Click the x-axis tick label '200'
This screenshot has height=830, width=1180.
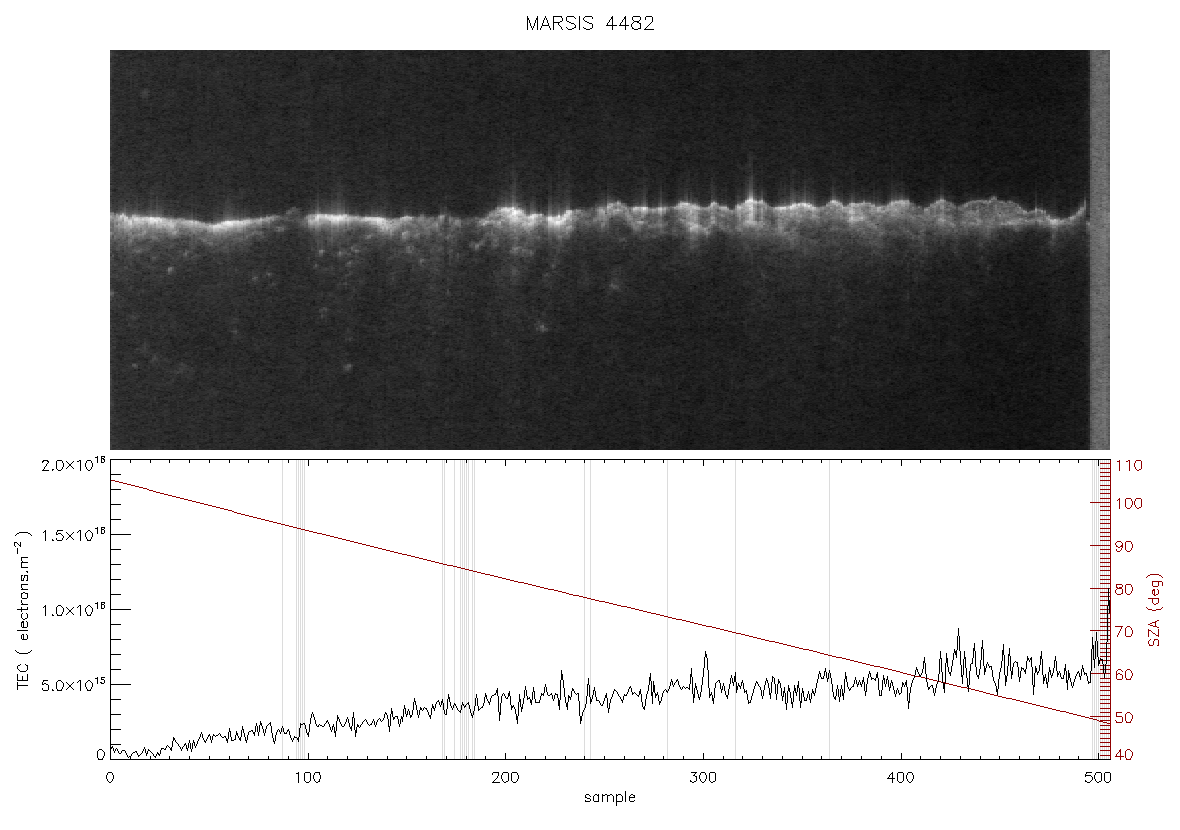(x=505, y=777)
